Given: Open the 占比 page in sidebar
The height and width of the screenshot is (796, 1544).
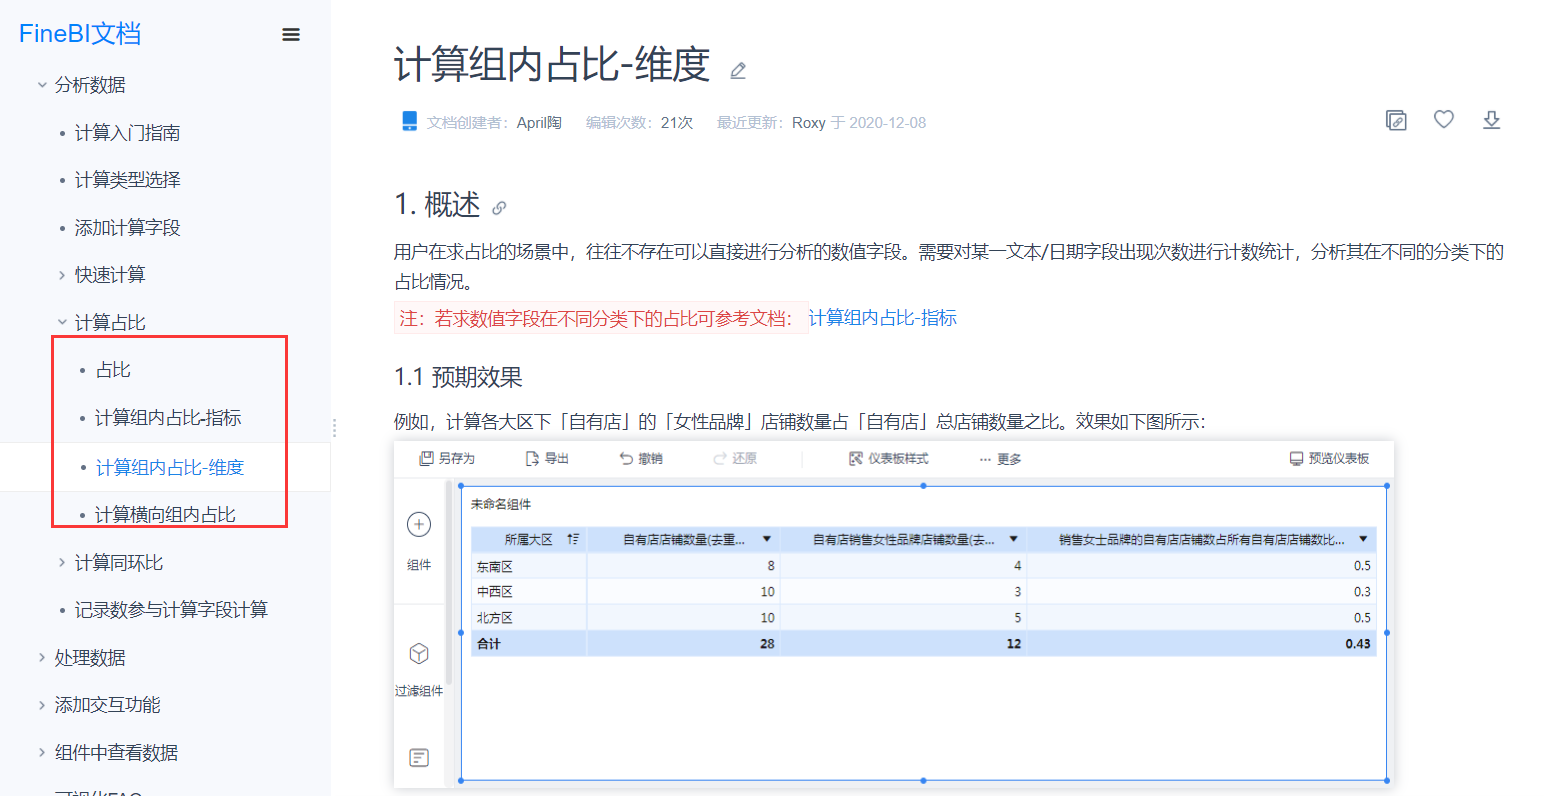Looking at the screenshot, I should point(113,370).
